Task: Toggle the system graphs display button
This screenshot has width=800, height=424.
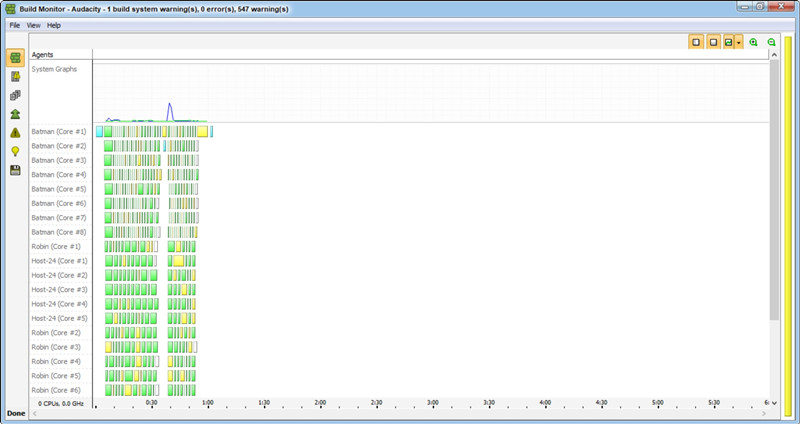Action: click(729, 42)
